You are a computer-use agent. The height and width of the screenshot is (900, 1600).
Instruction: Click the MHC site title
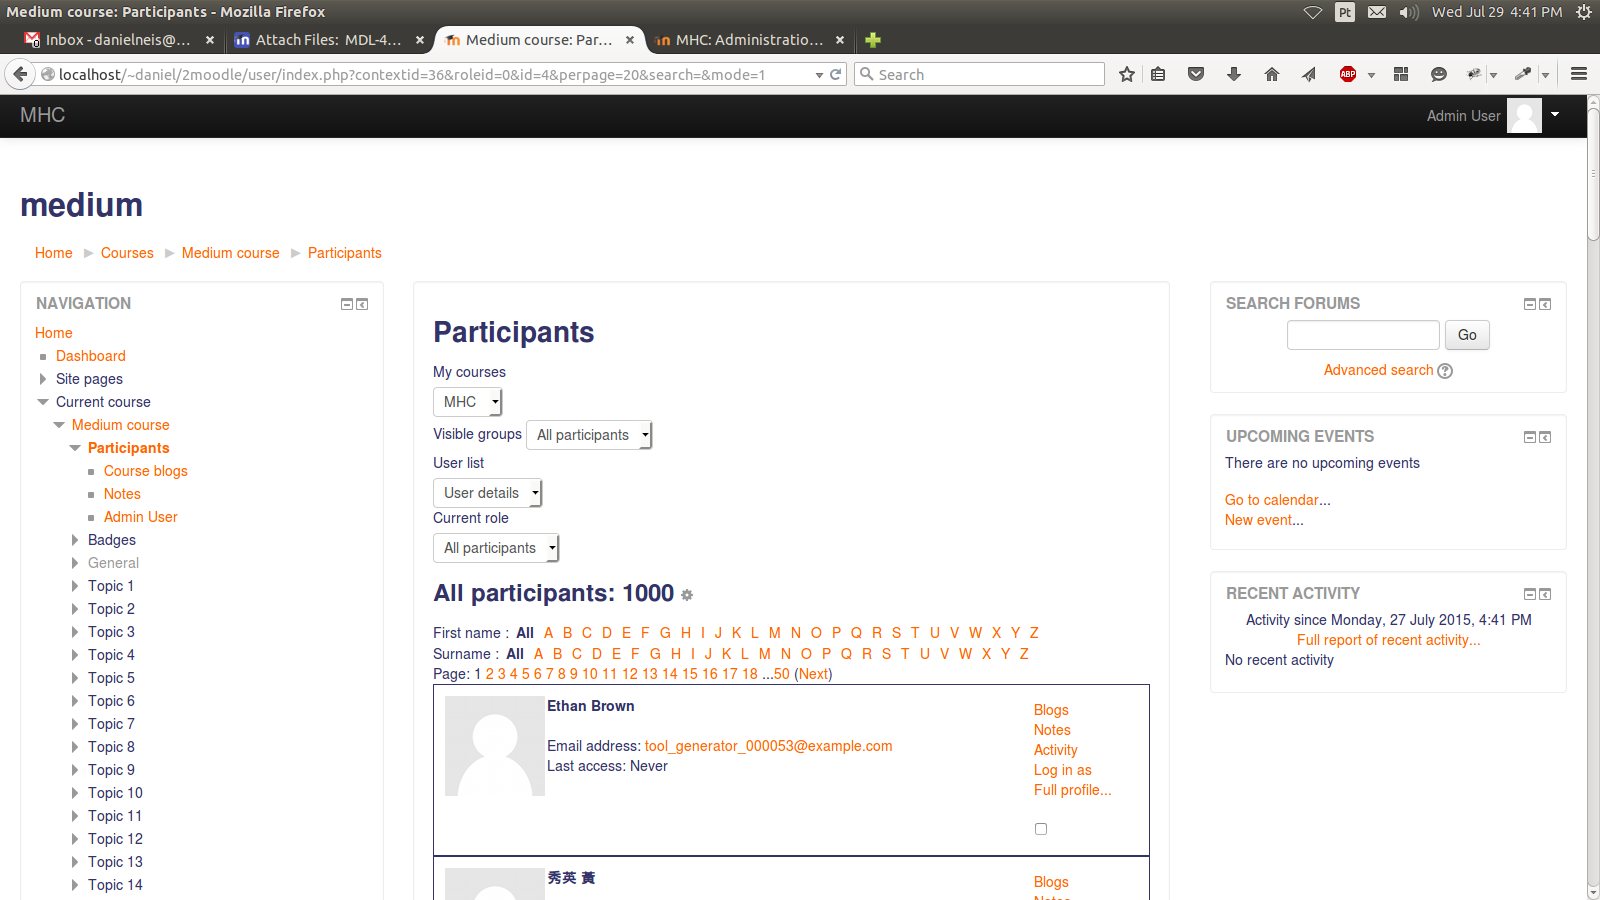pyautogui.click(x=43, y=115)
